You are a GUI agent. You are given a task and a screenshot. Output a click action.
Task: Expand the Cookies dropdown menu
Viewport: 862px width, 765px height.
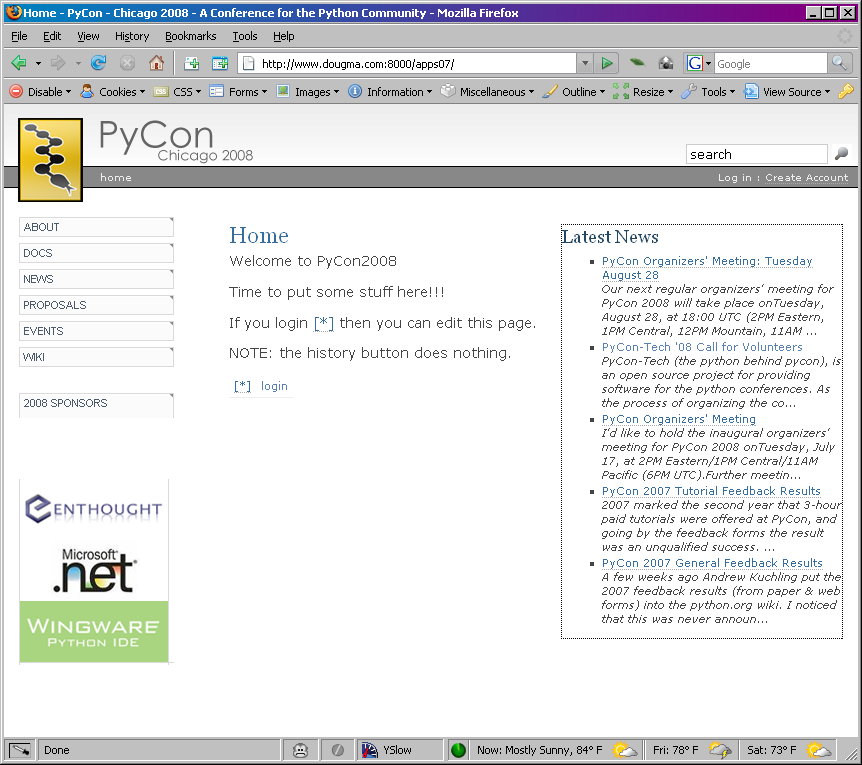[x=113, y=92]
